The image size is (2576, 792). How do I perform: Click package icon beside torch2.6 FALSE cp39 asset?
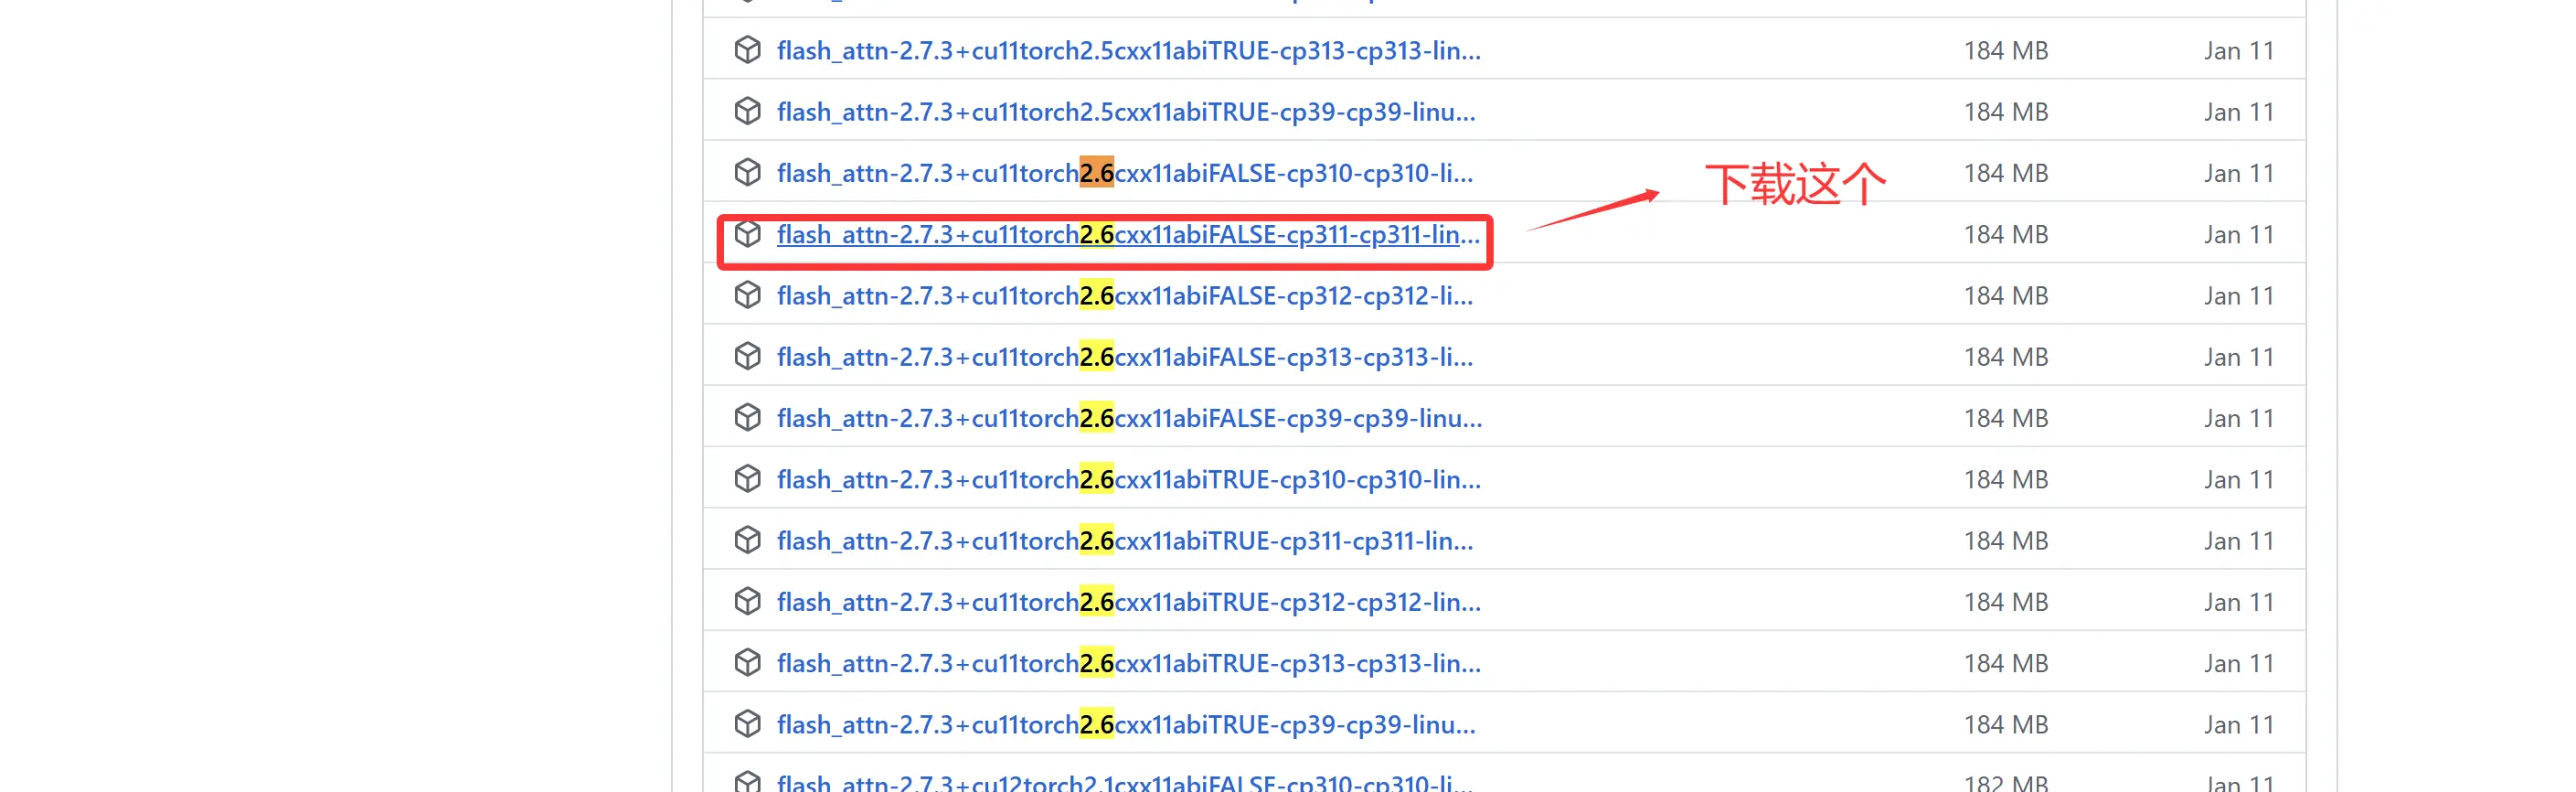pyautogui.click(x=747, y=417)
